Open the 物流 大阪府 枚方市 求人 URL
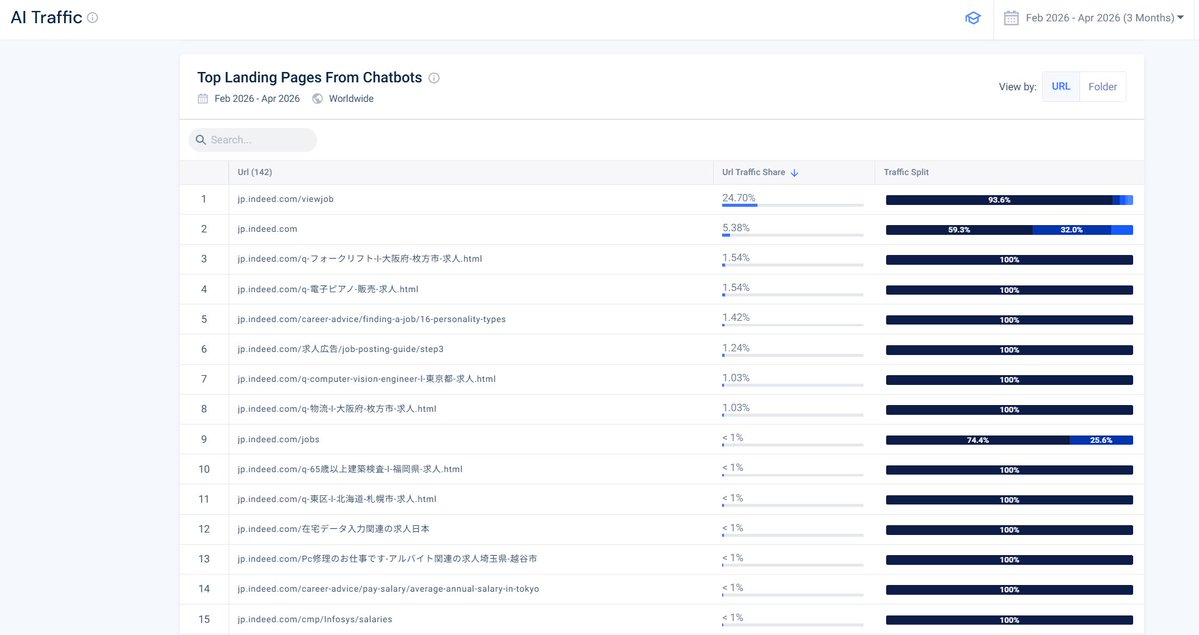This screenshot has width=1199, height=635. 336,409
